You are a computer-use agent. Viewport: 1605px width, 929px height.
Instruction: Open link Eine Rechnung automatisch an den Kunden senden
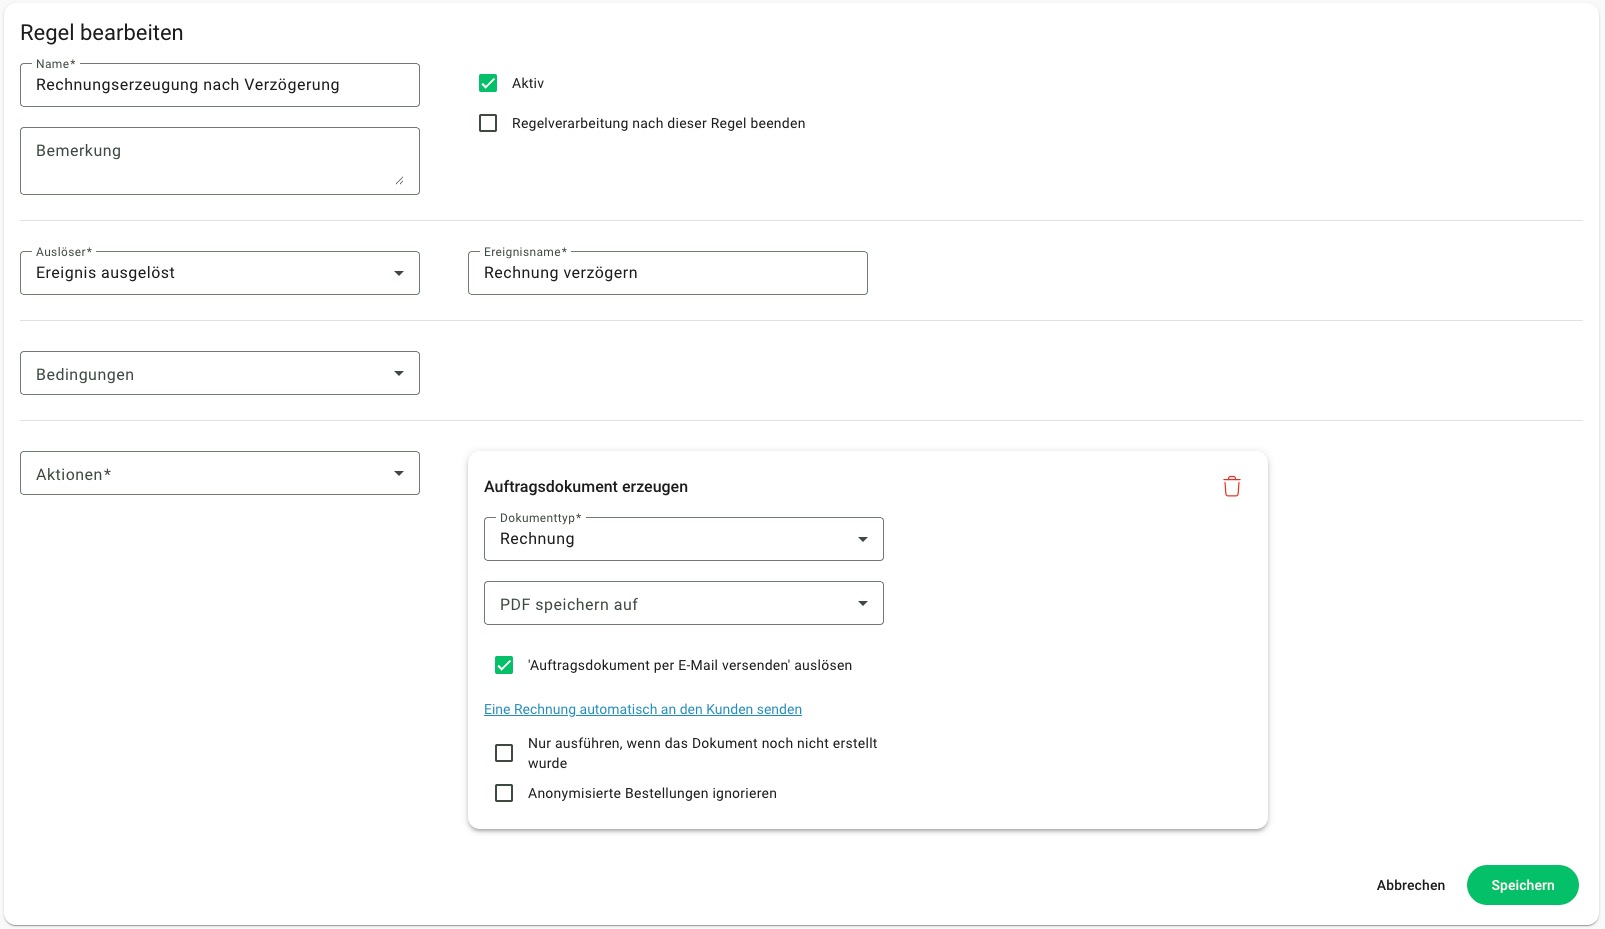pyautogui.click(x=643, y=709)
